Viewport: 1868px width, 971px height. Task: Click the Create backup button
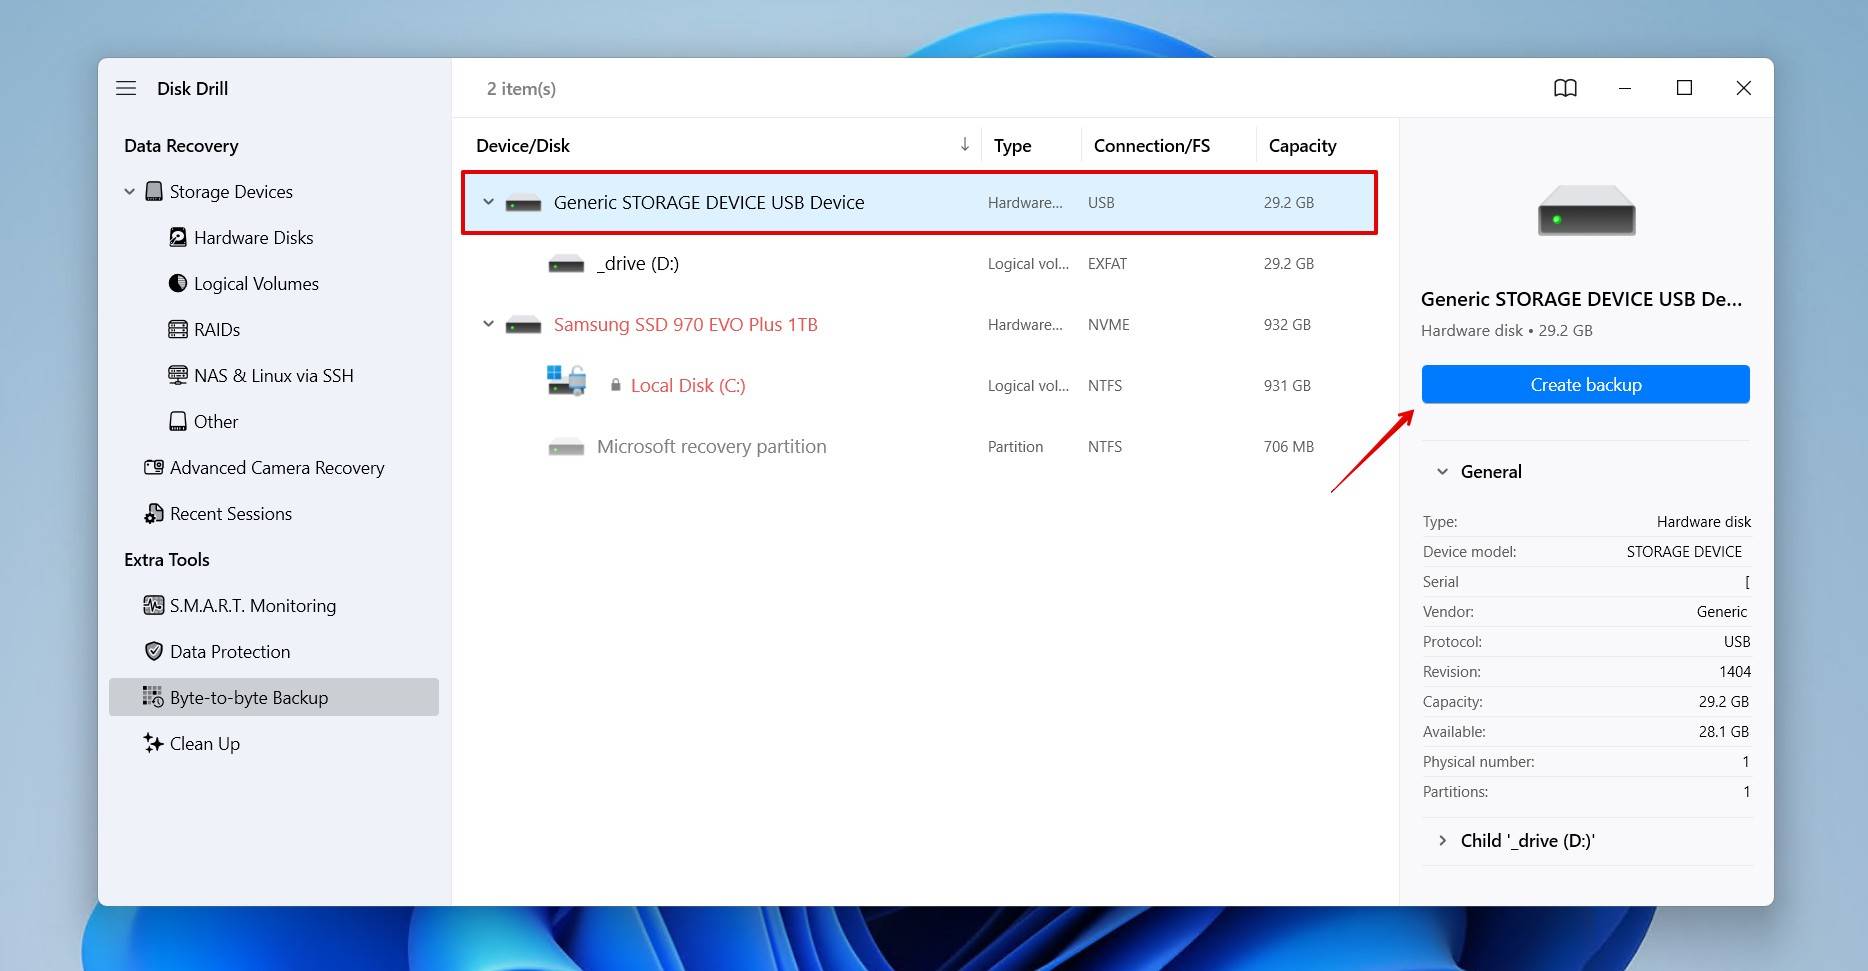tap(1584, 384)
